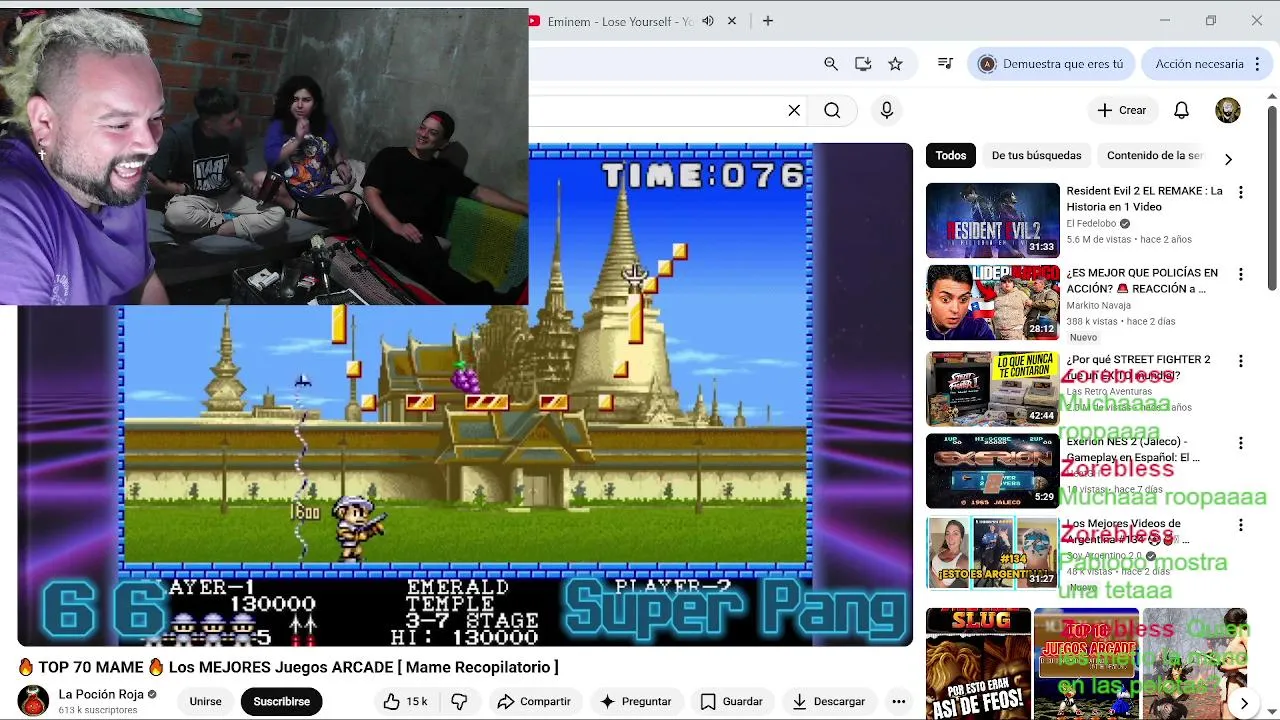Open options for Street Fighter 2 video
The image size is (1280, 720).
1240,361
